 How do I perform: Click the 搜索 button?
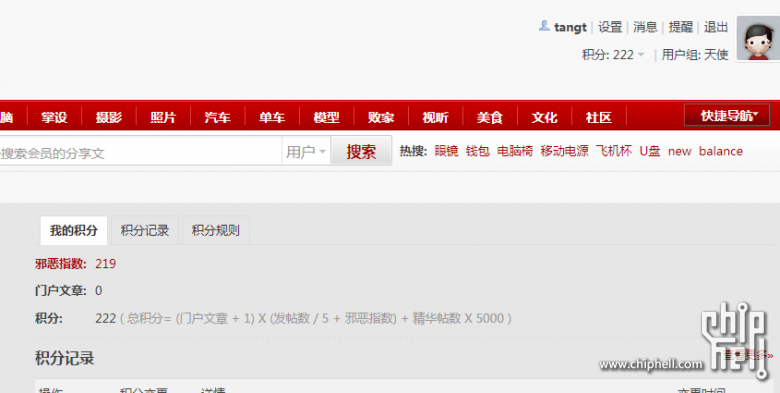pos(361,151)
